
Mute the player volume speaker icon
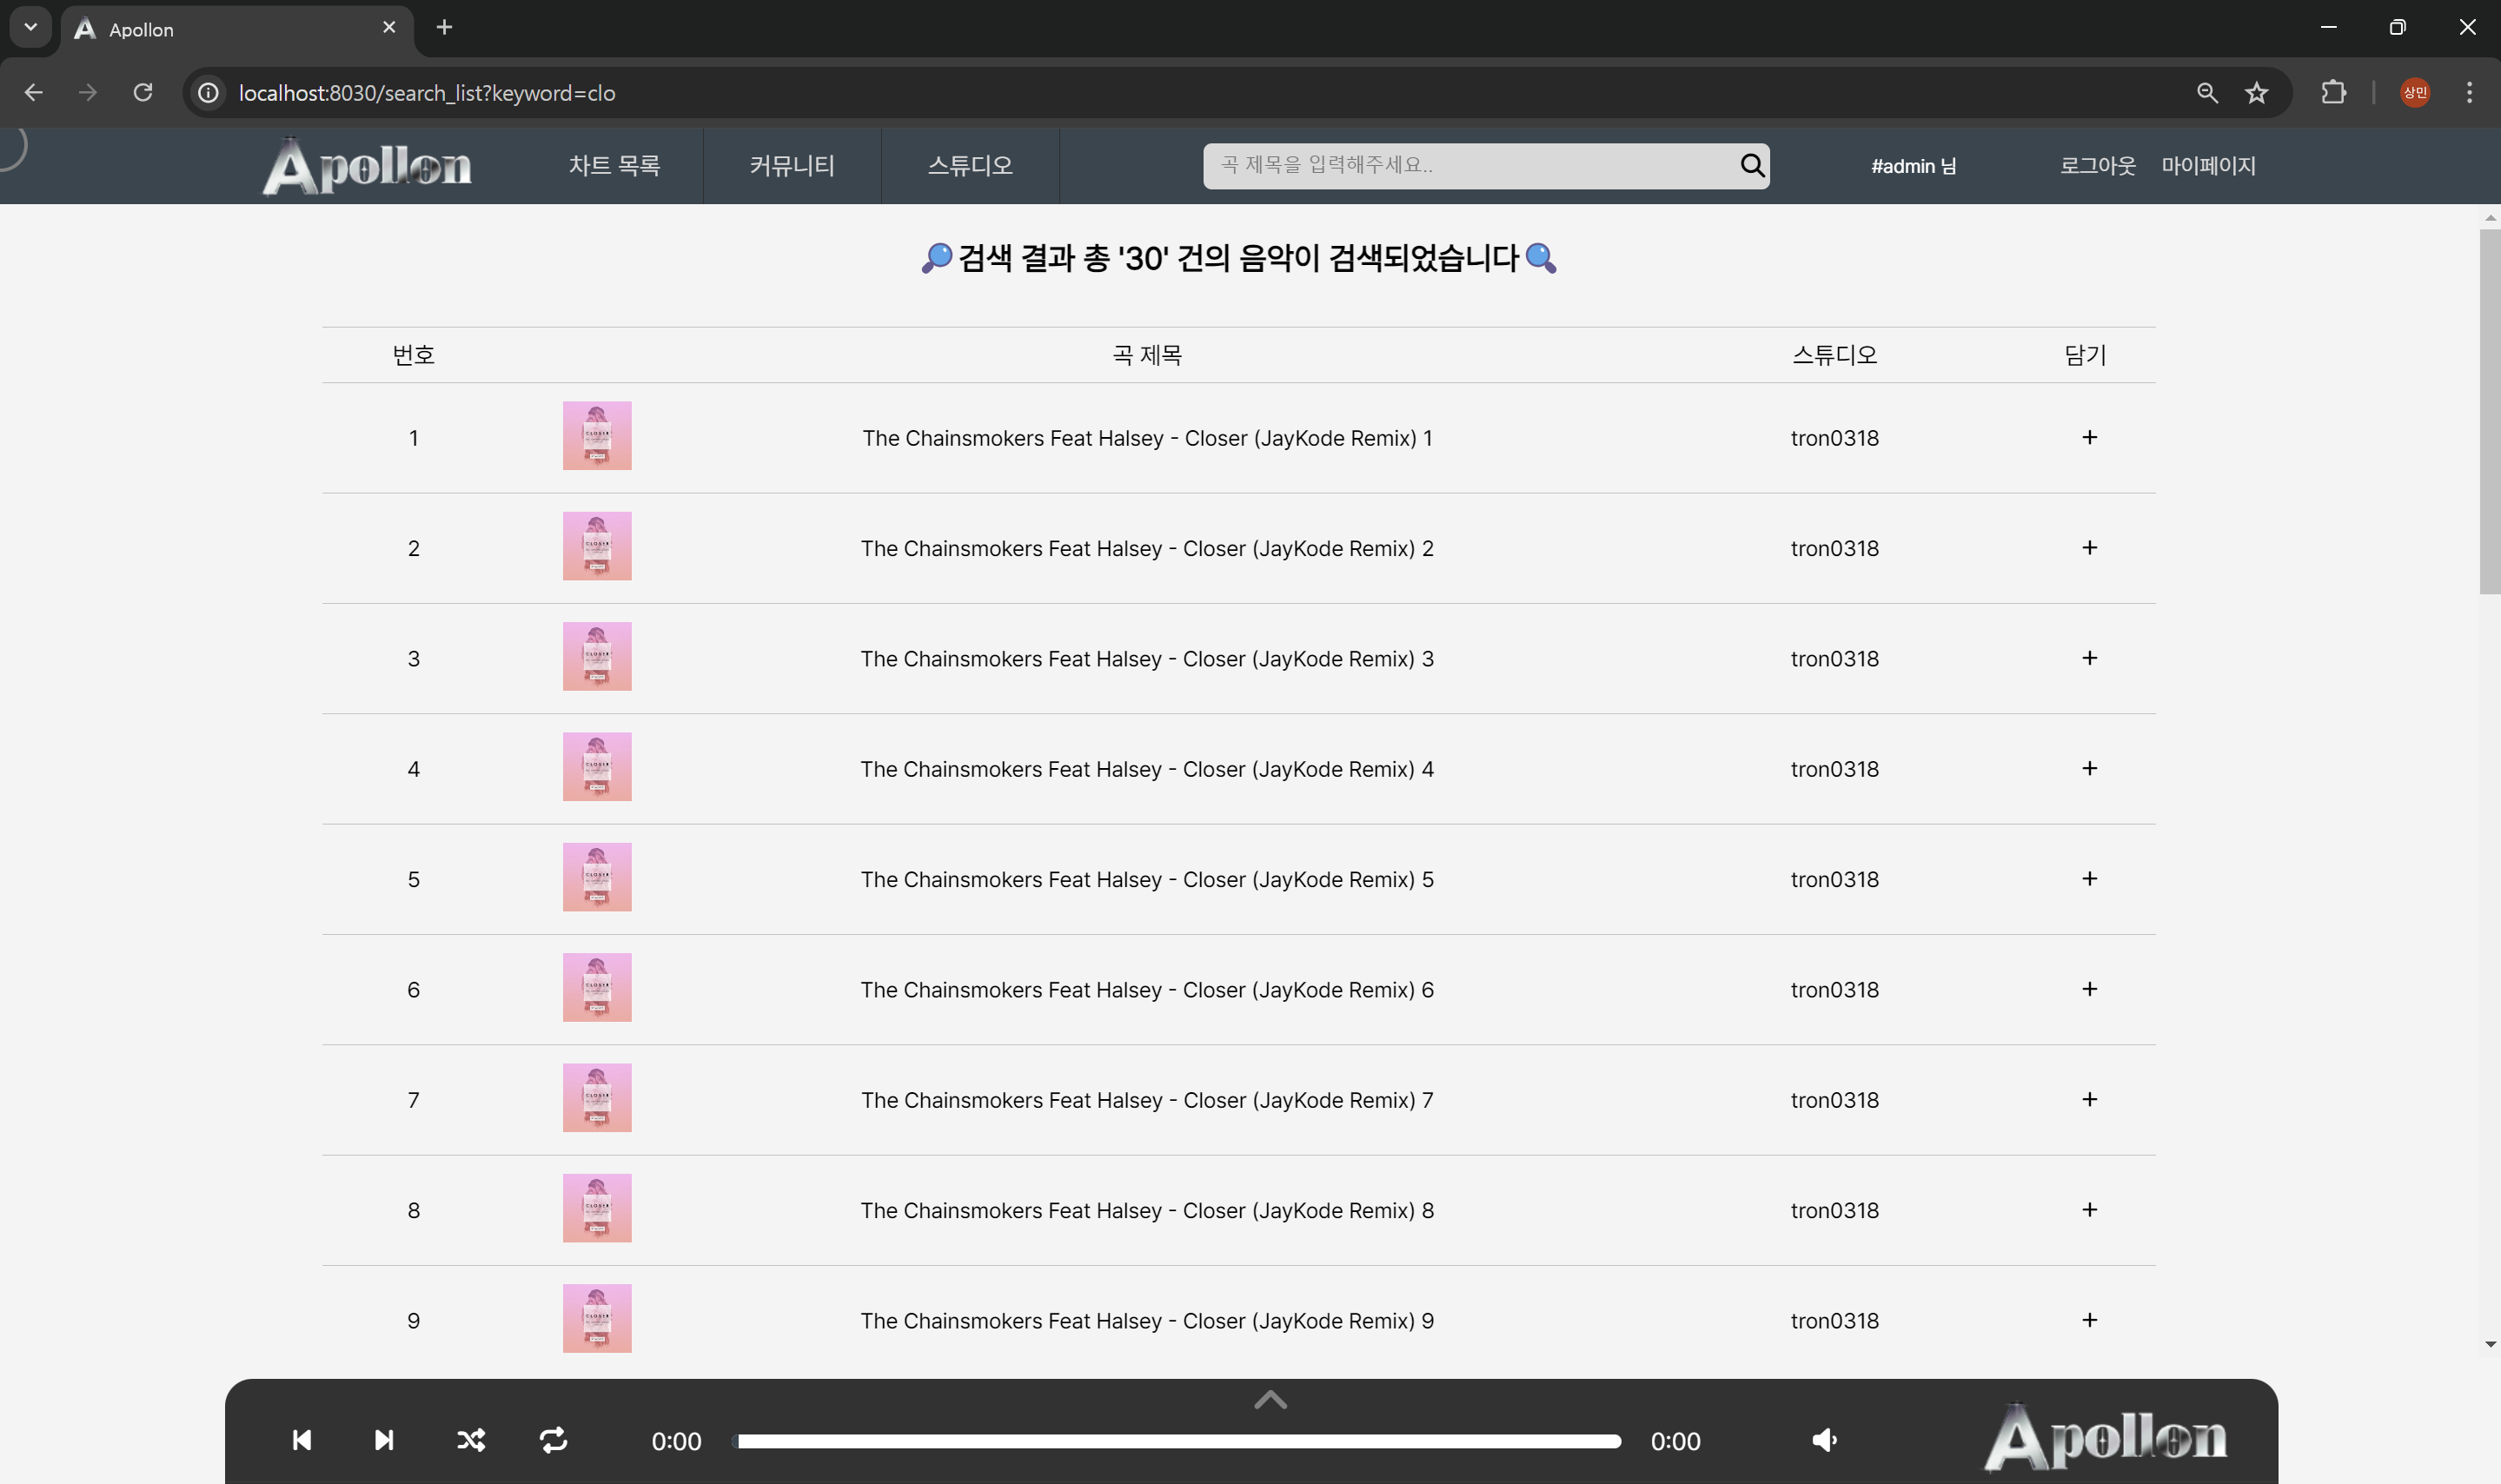[x=1824, y=1440]
